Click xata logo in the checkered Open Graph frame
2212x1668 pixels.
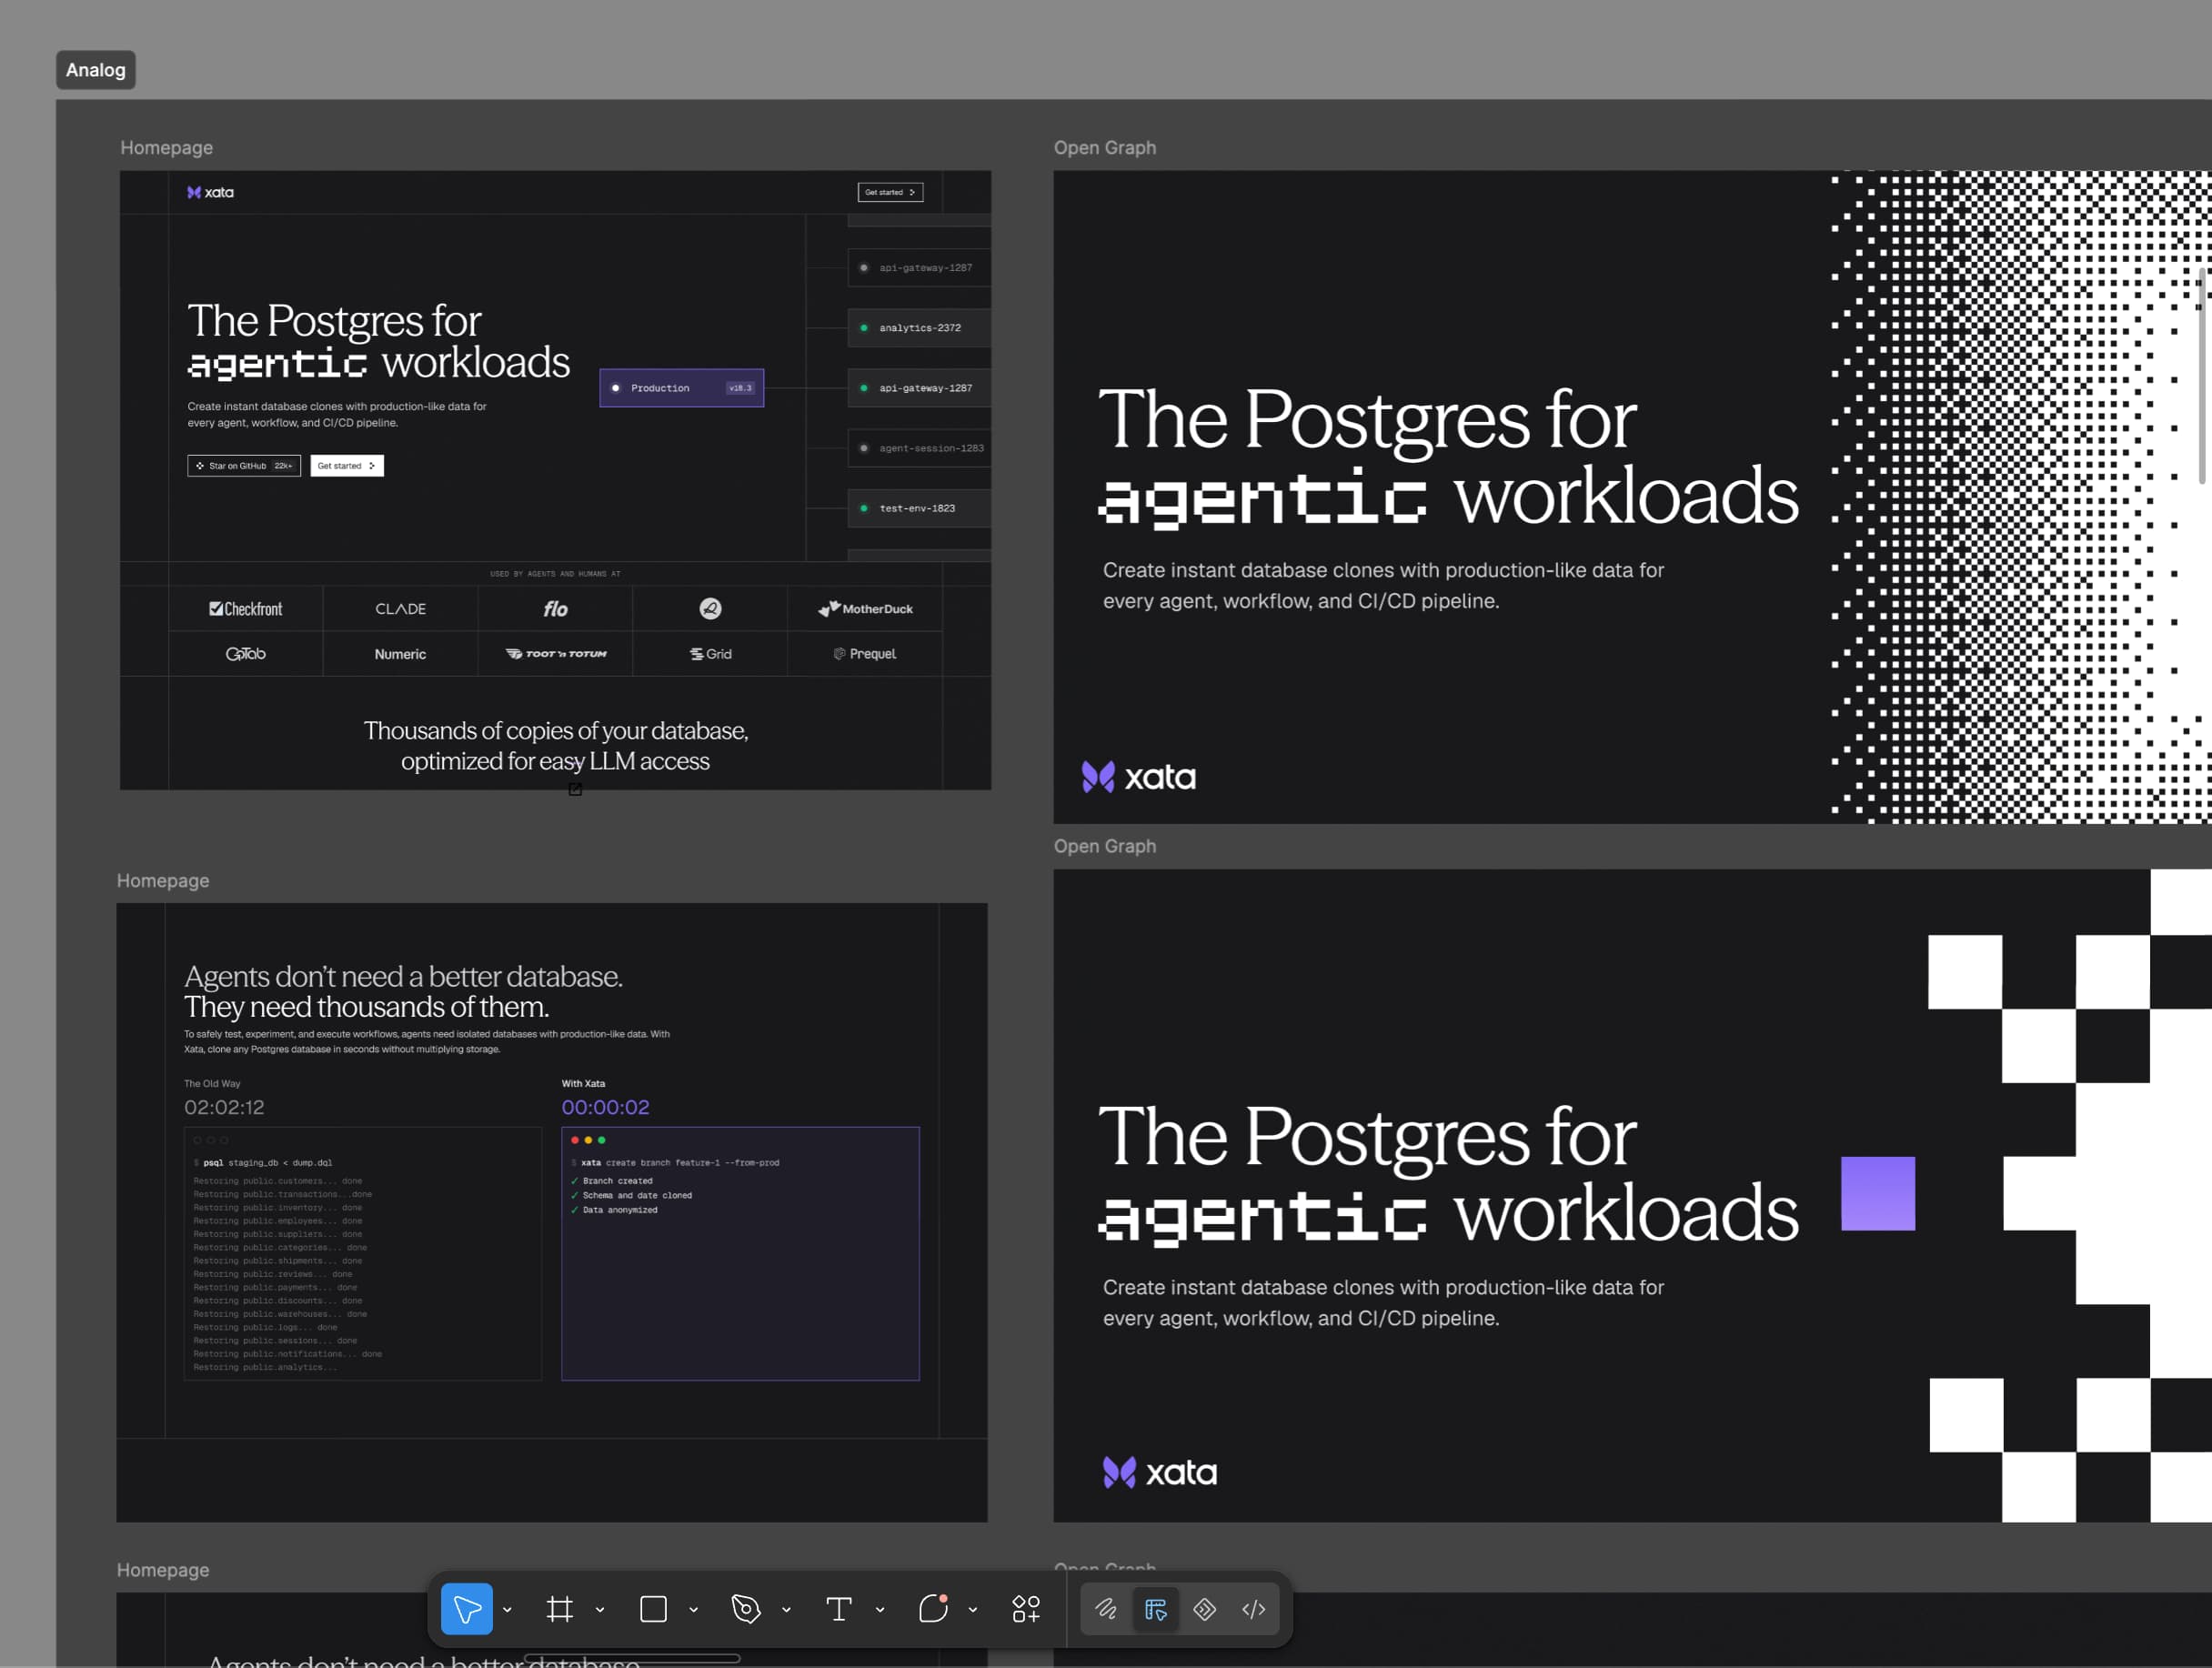(1160, 1472)
